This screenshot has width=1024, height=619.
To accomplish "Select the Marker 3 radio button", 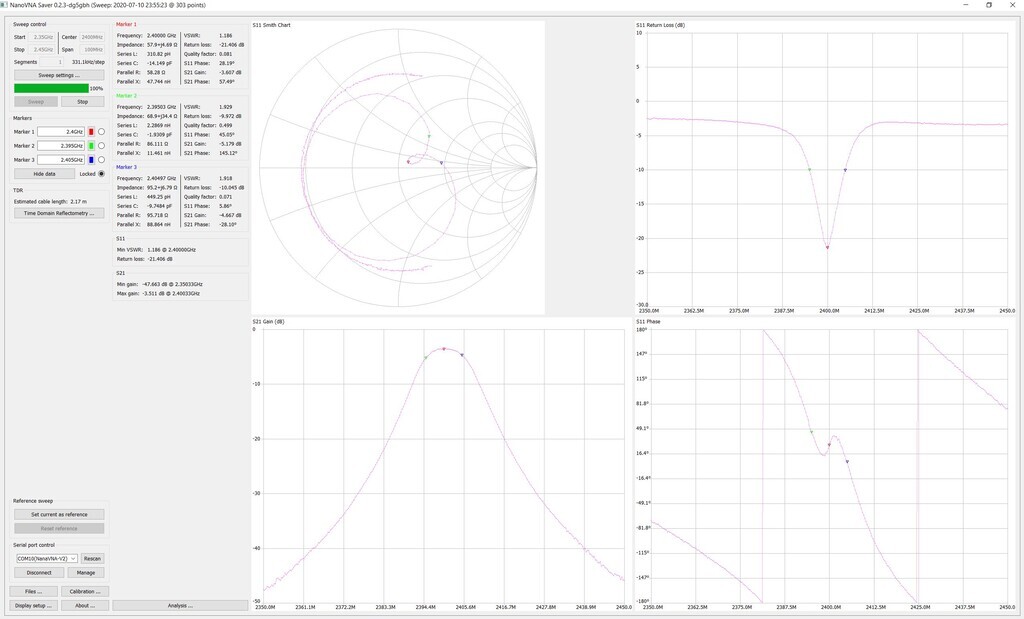I will click(101, 160).
